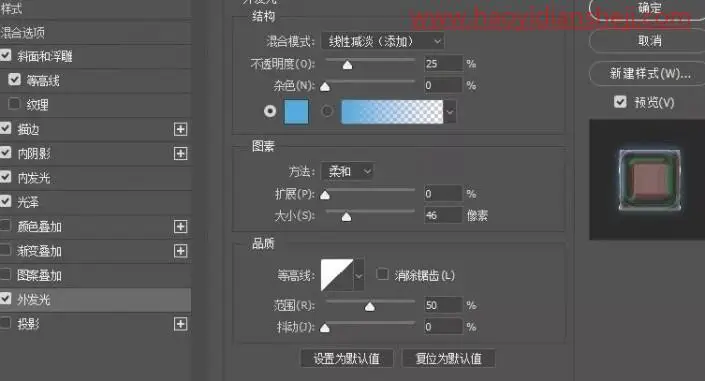
Task: Enable the 颜色叠加 checkbox
Action: click(5, 225)
